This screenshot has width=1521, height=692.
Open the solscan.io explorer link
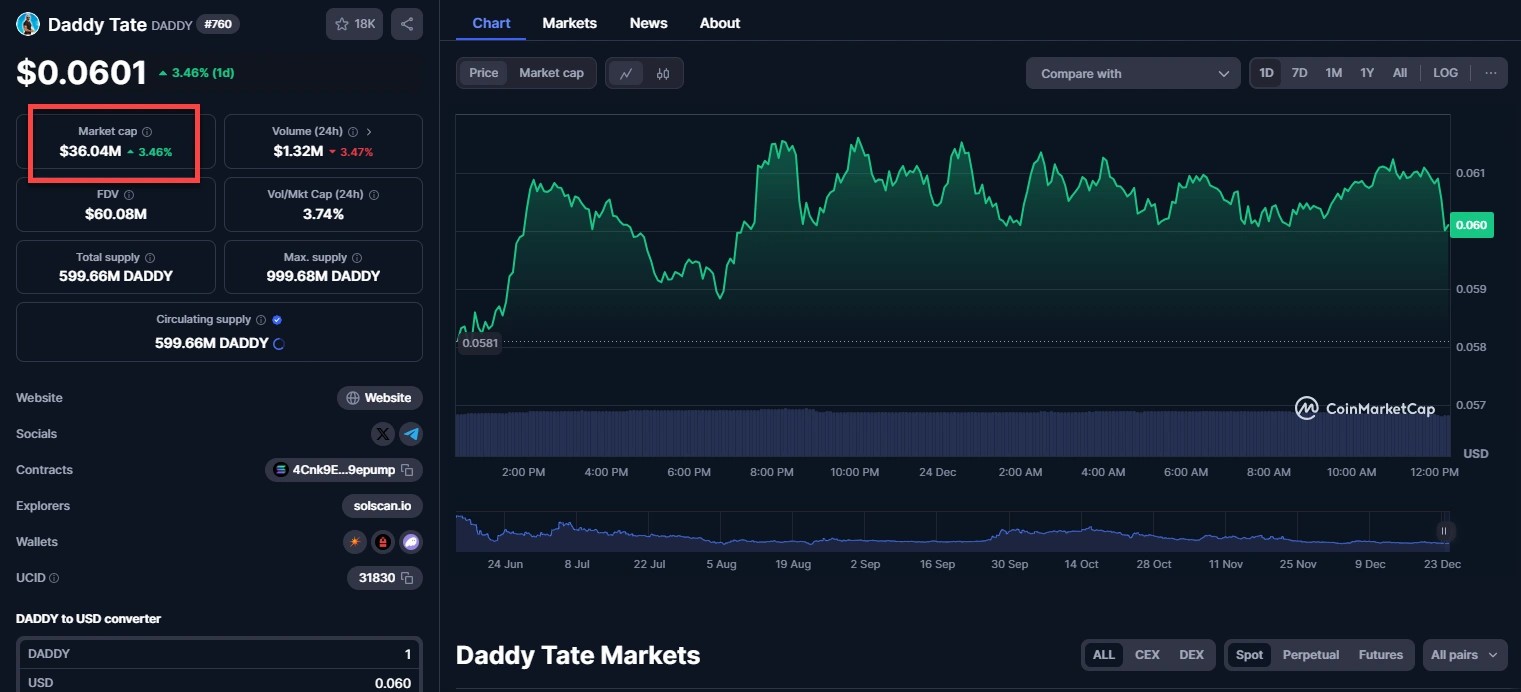(x=382, y=506)
